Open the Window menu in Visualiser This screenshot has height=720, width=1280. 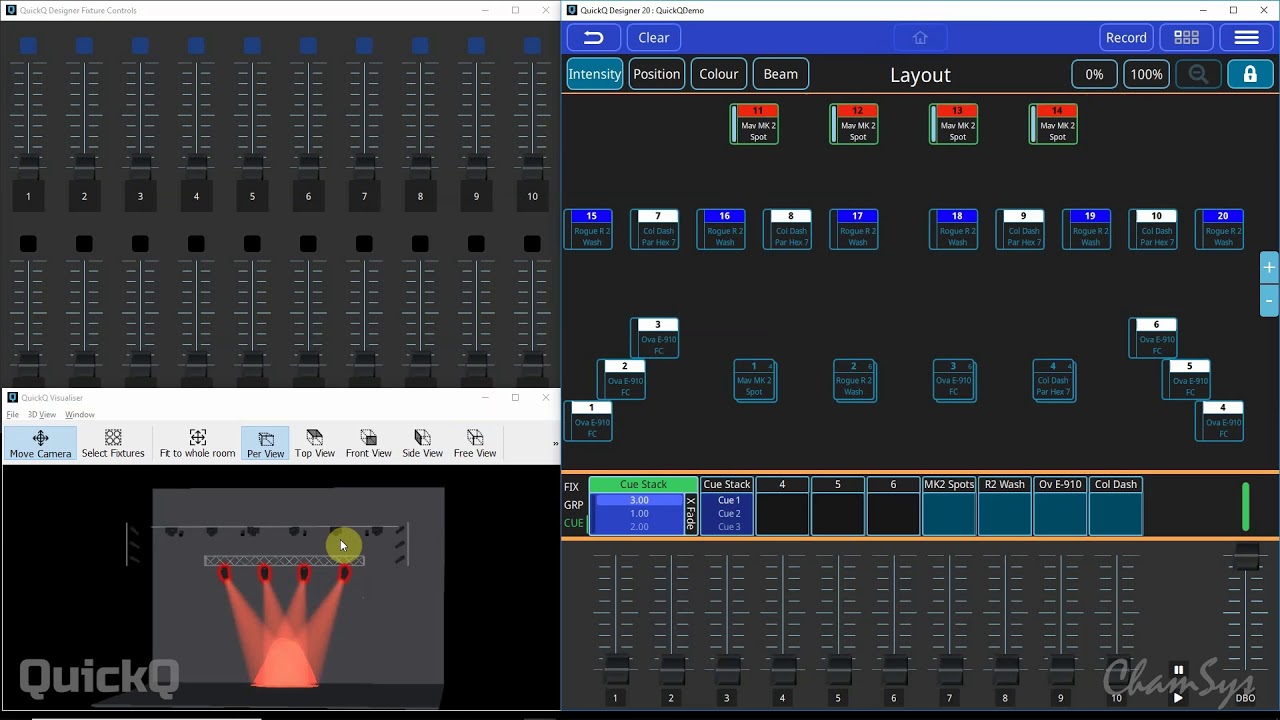click(80, 415)
